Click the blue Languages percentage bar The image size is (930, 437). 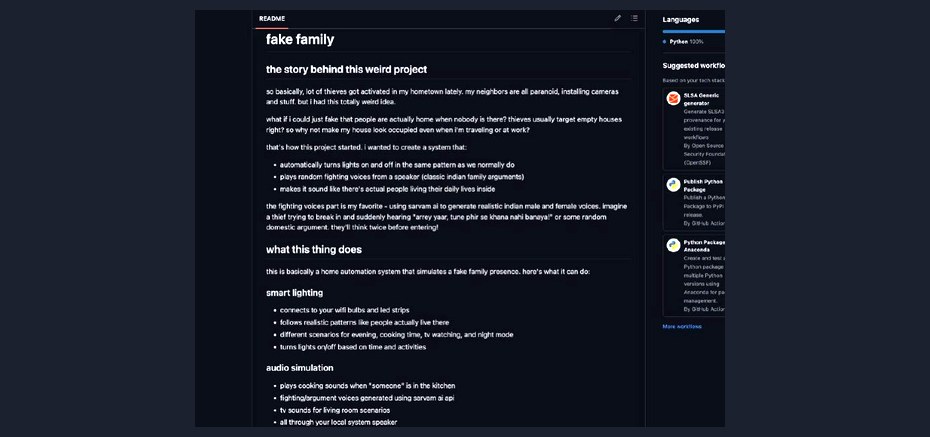[x=693, y=31]
